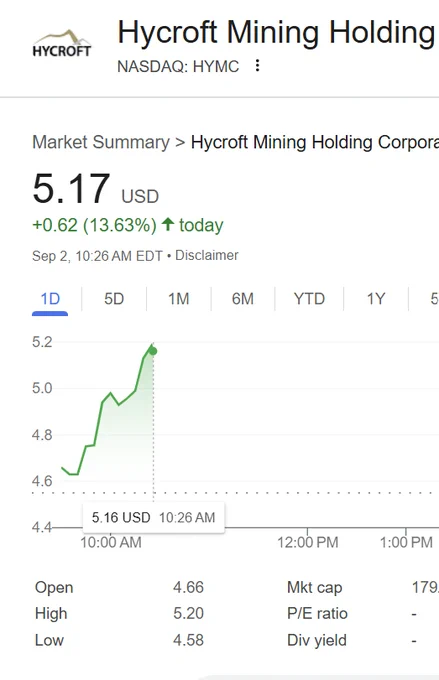Select the 1D chart range tab
Screen dimensions: 439x680
[50, 299]
